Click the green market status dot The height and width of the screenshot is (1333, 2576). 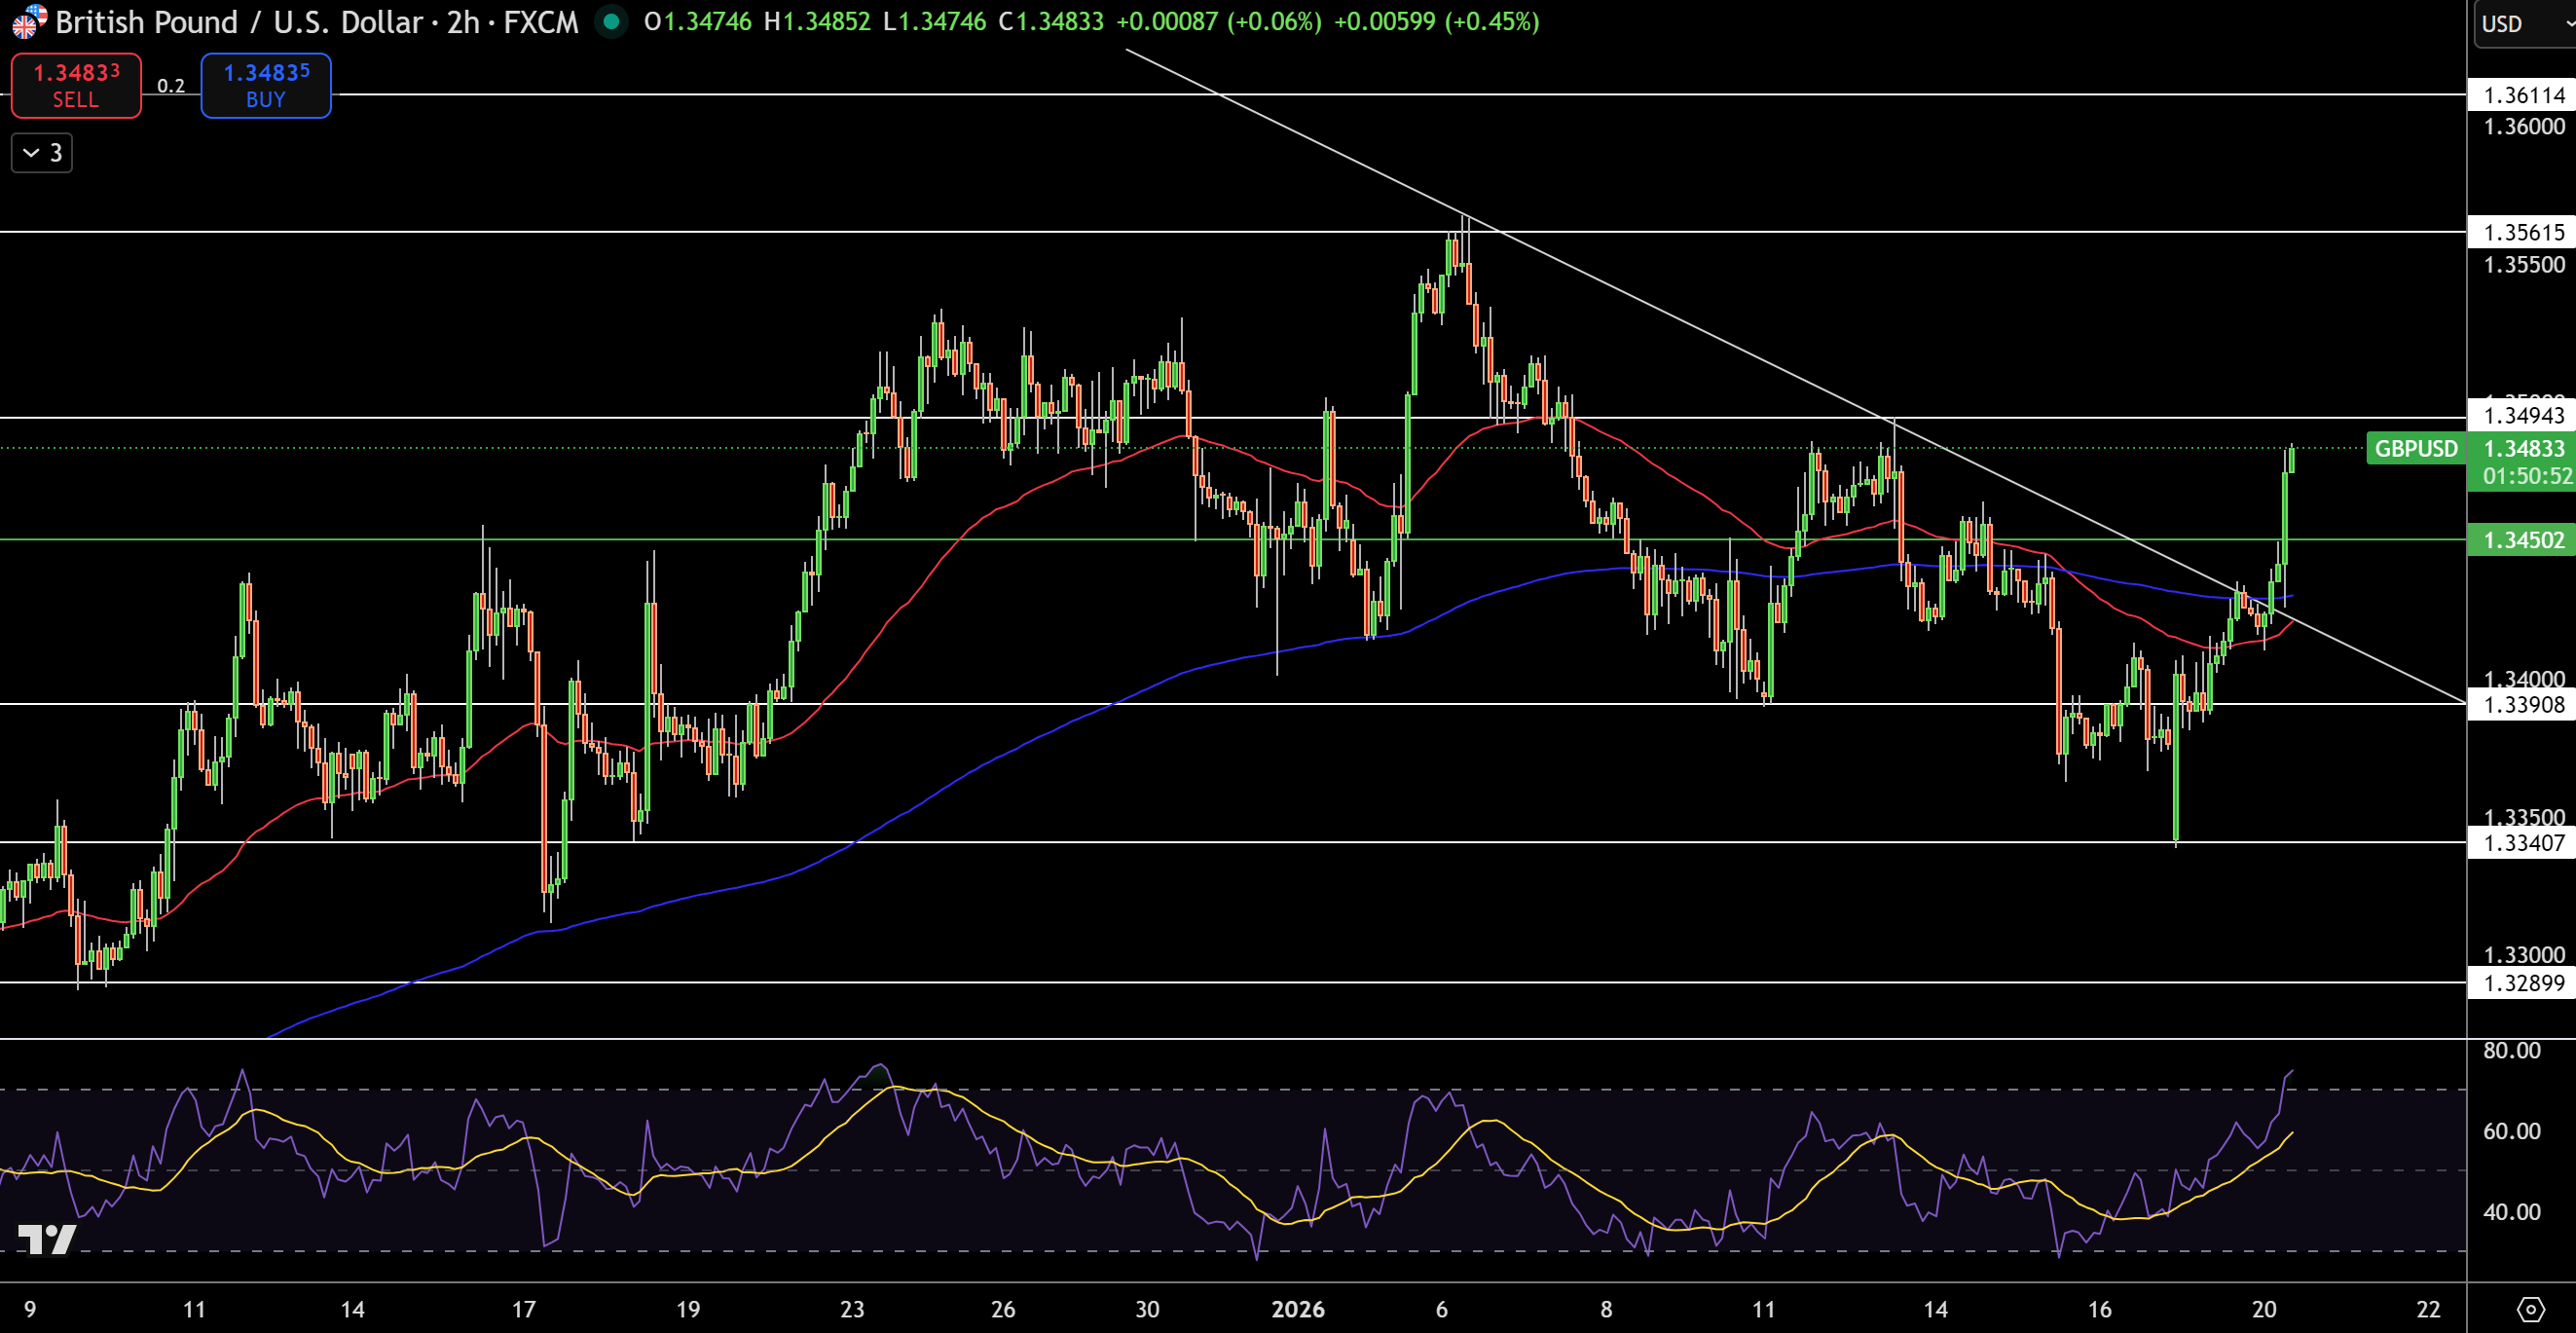(x=611, y=21)
